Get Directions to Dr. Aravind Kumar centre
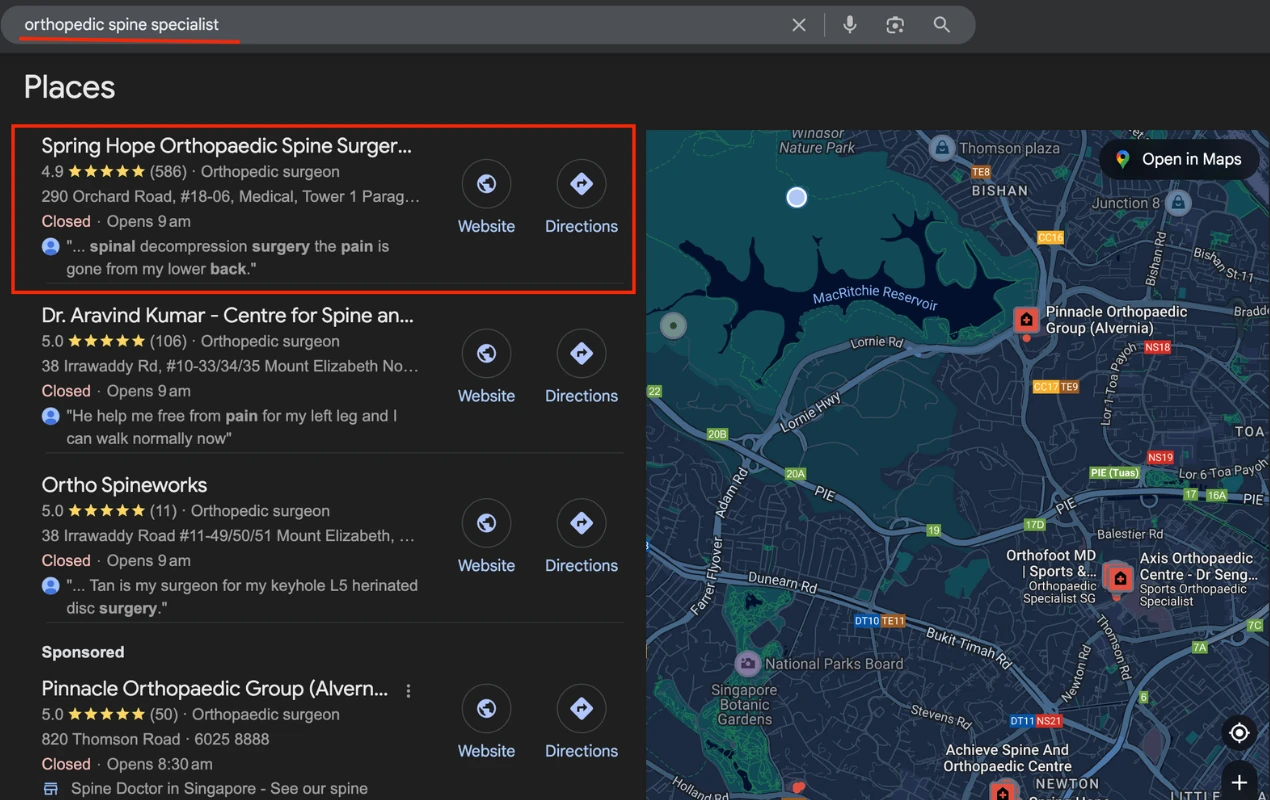 click(581, 368)
